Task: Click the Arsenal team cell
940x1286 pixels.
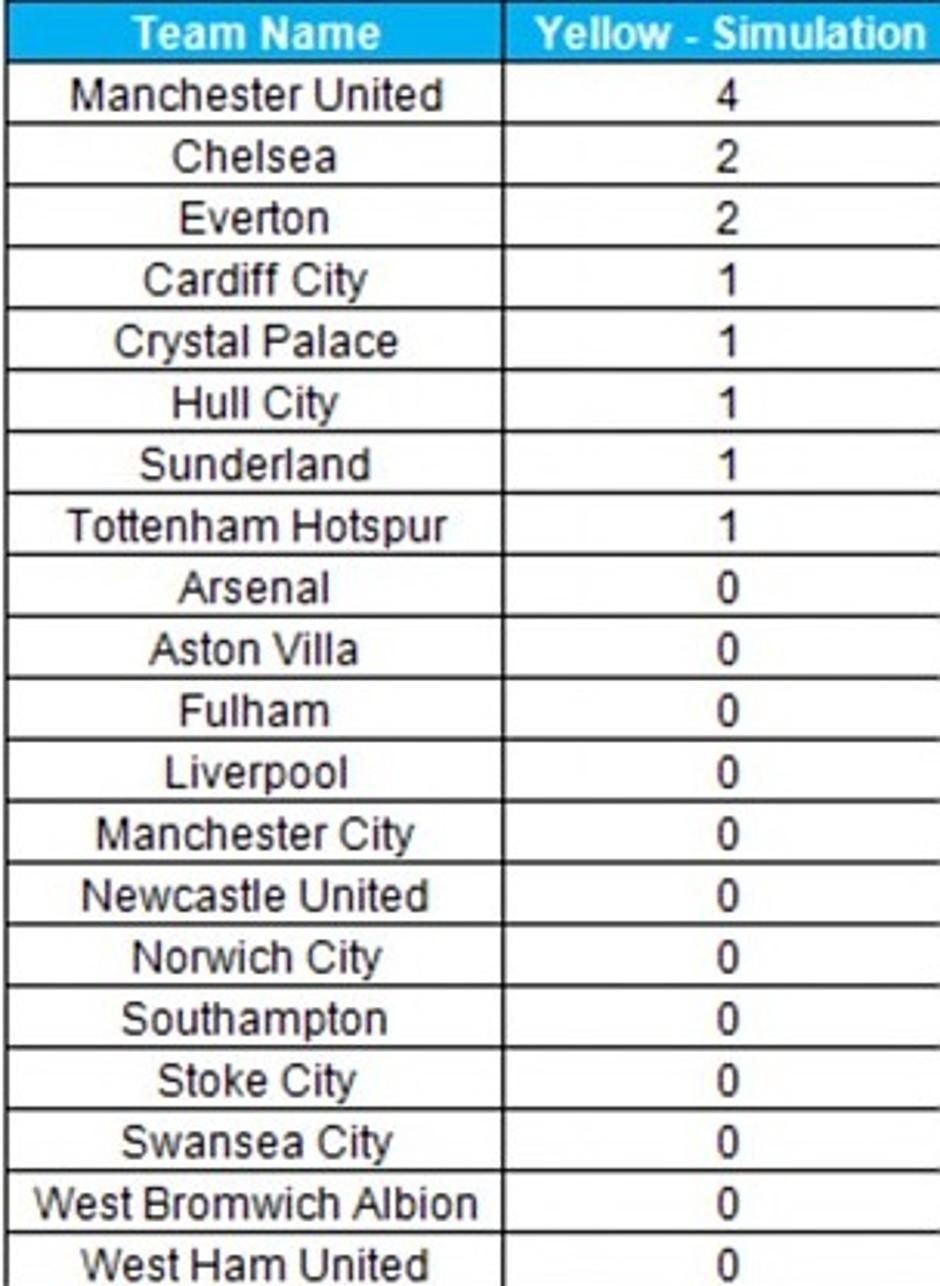Action: point(256,588)
